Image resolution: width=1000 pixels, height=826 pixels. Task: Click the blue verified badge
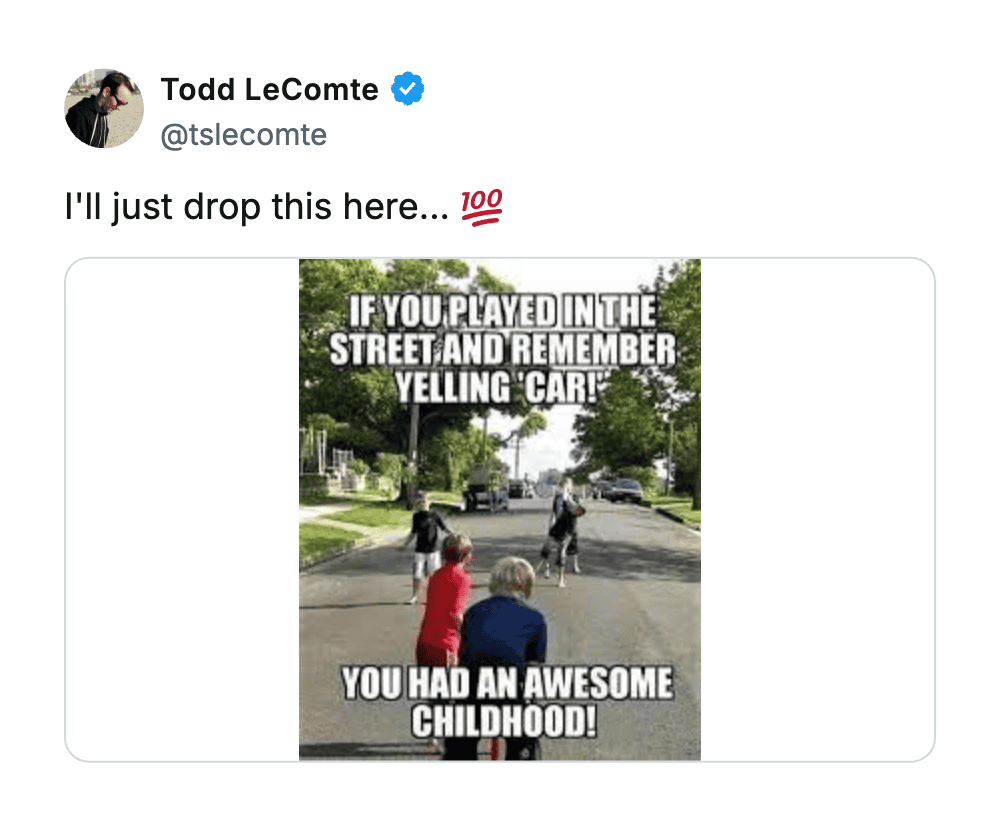point(407,90)
